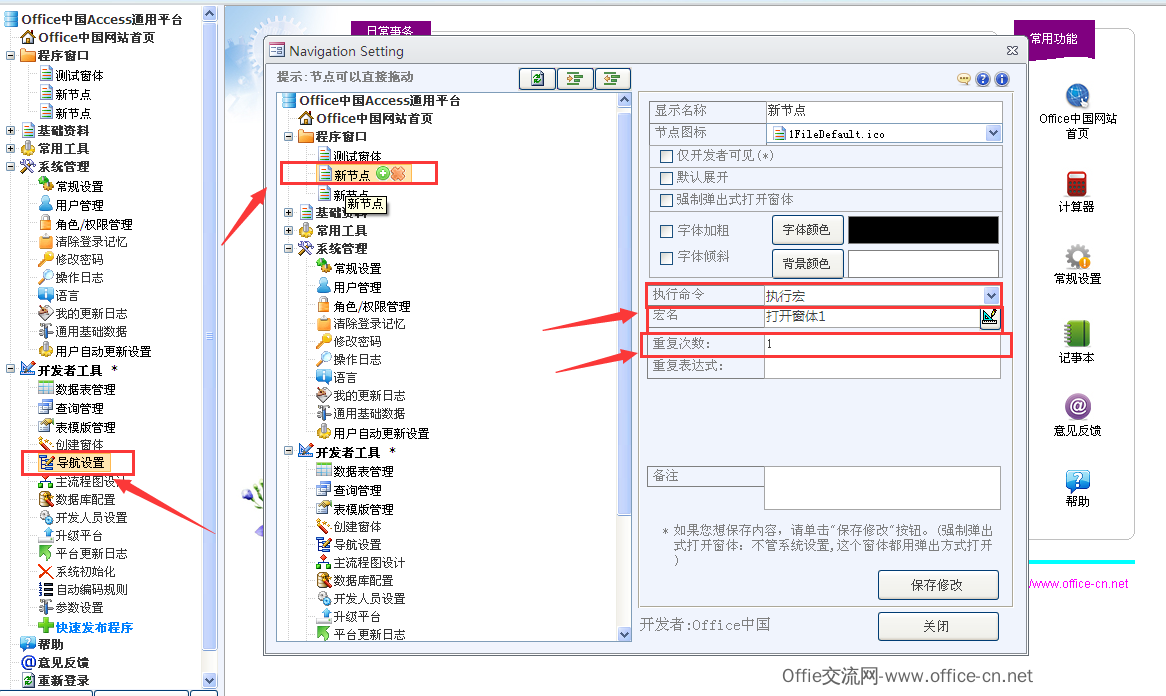
Task: Click the 重复次数 input field
Action: coord(882,344)
